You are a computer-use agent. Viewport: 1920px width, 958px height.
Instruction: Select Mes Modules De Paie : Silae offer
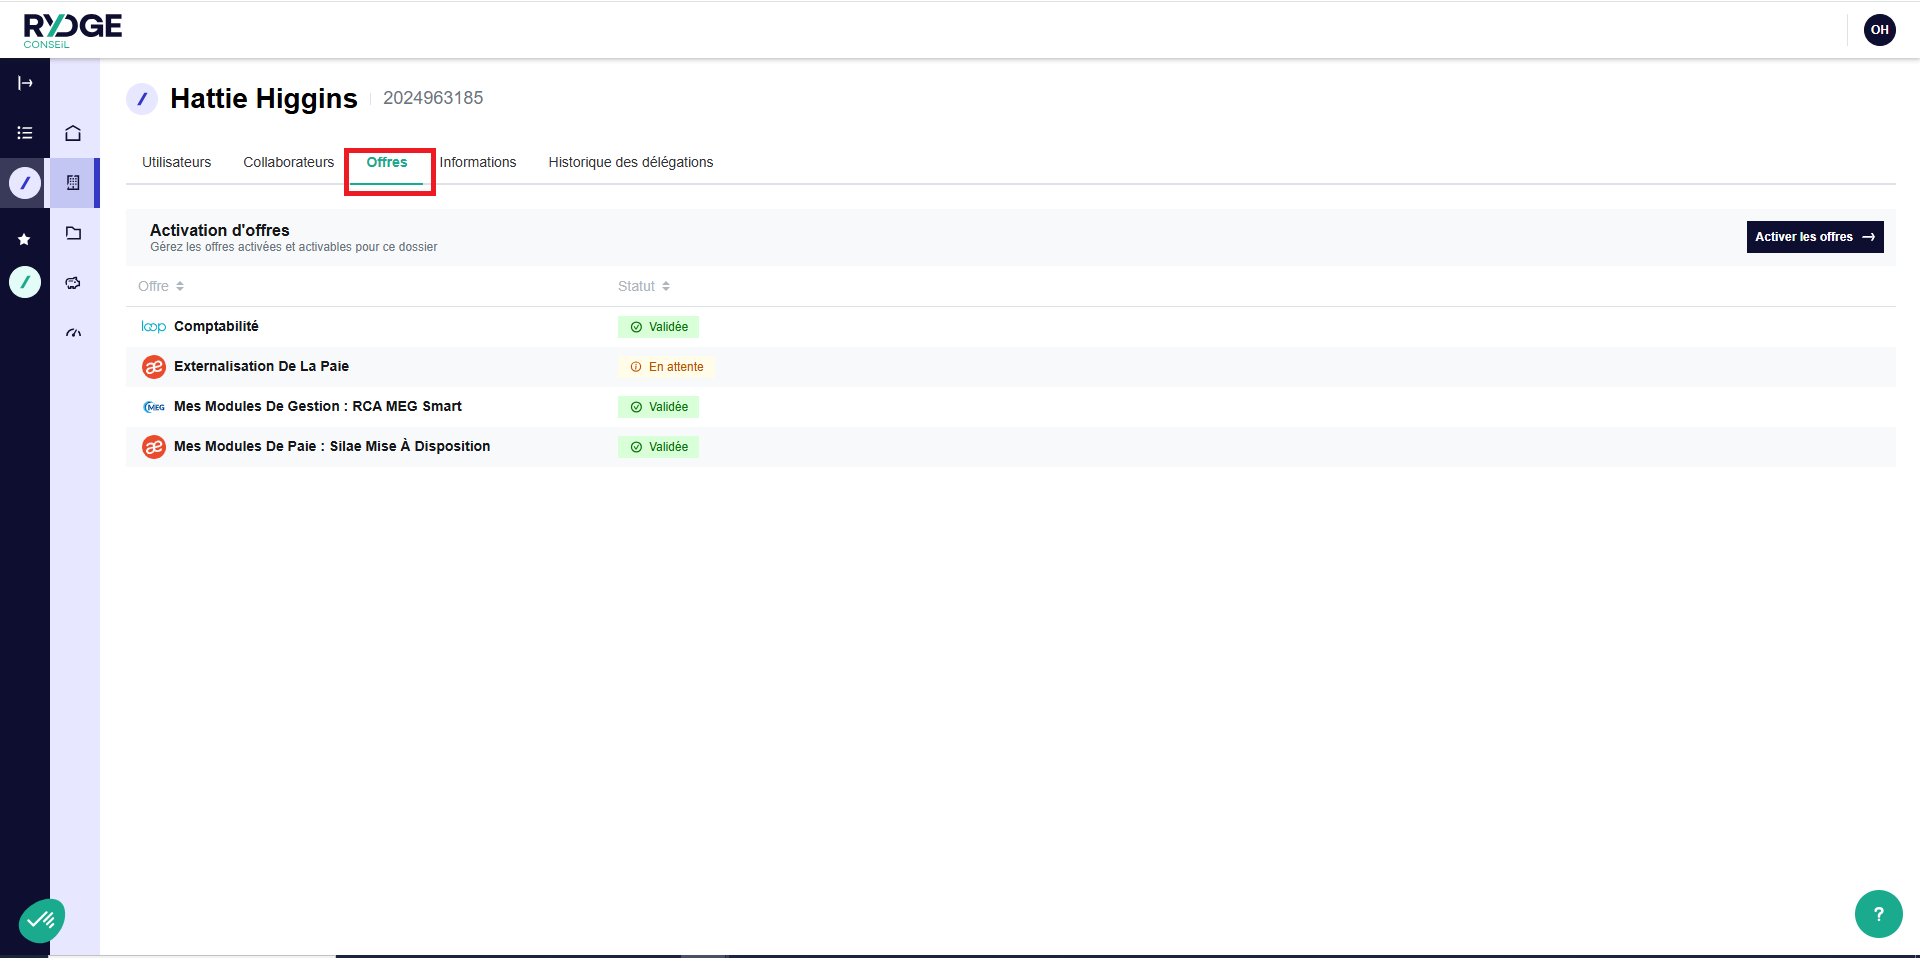click(x=1011, y=447)
